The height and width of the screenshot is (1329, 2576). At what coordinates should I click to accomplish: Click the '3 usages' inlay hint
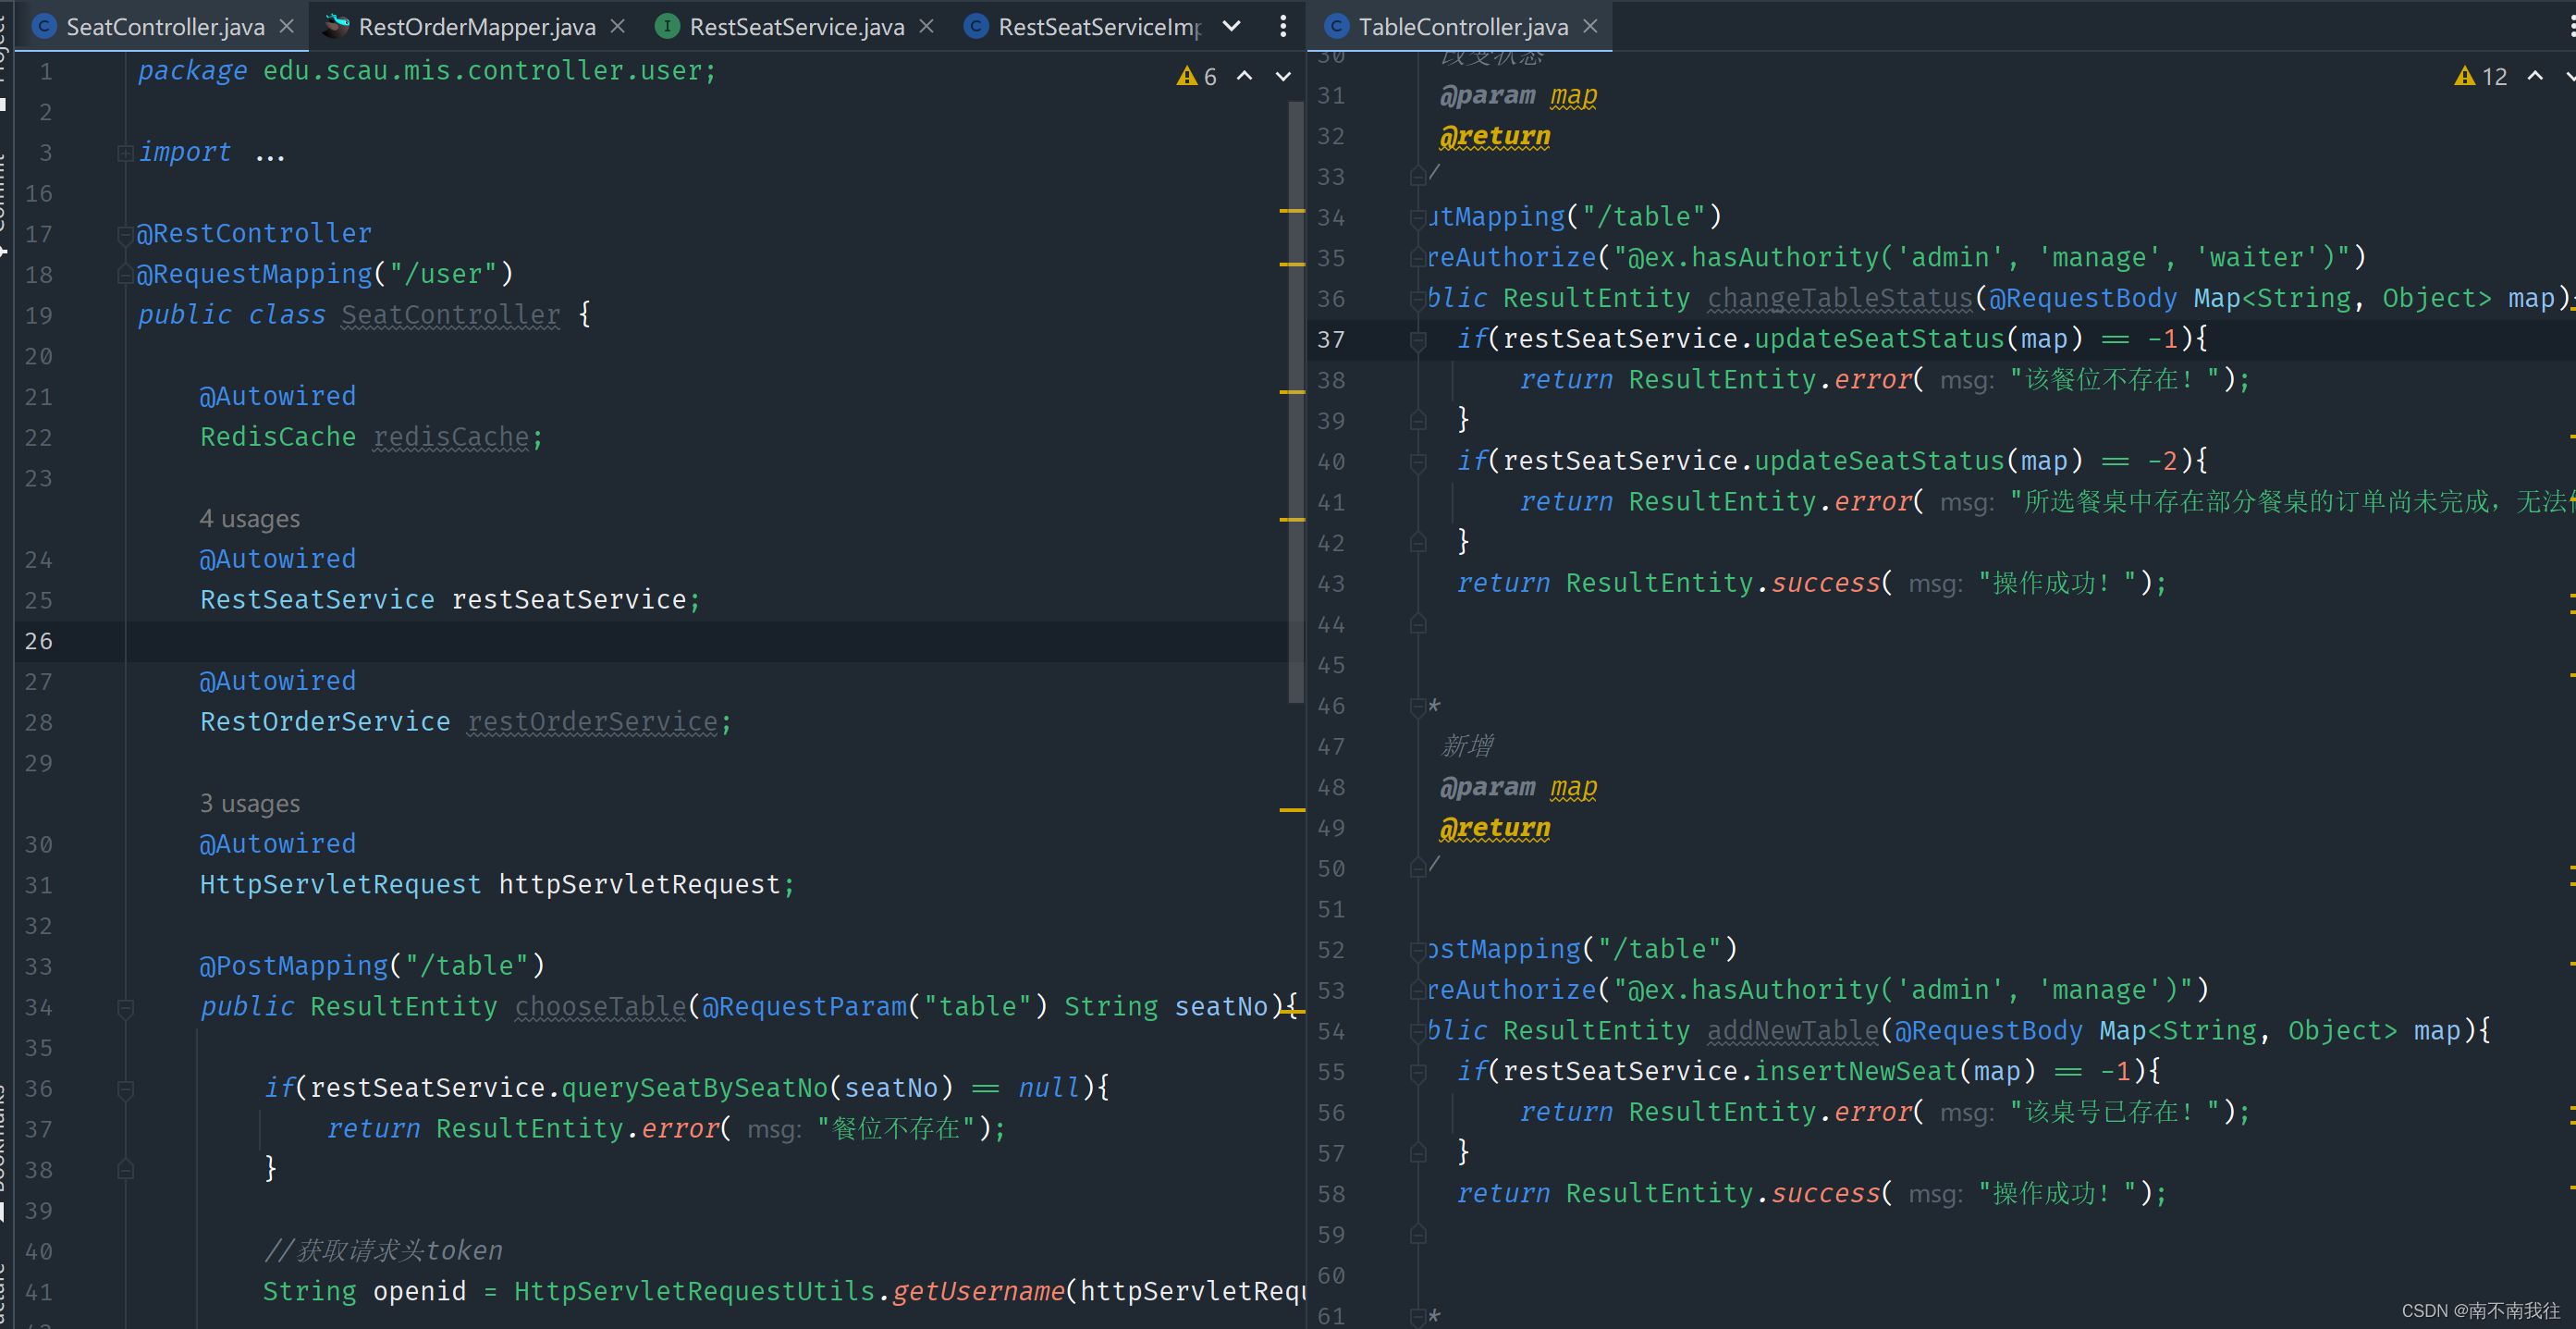(x=249, y=804)
